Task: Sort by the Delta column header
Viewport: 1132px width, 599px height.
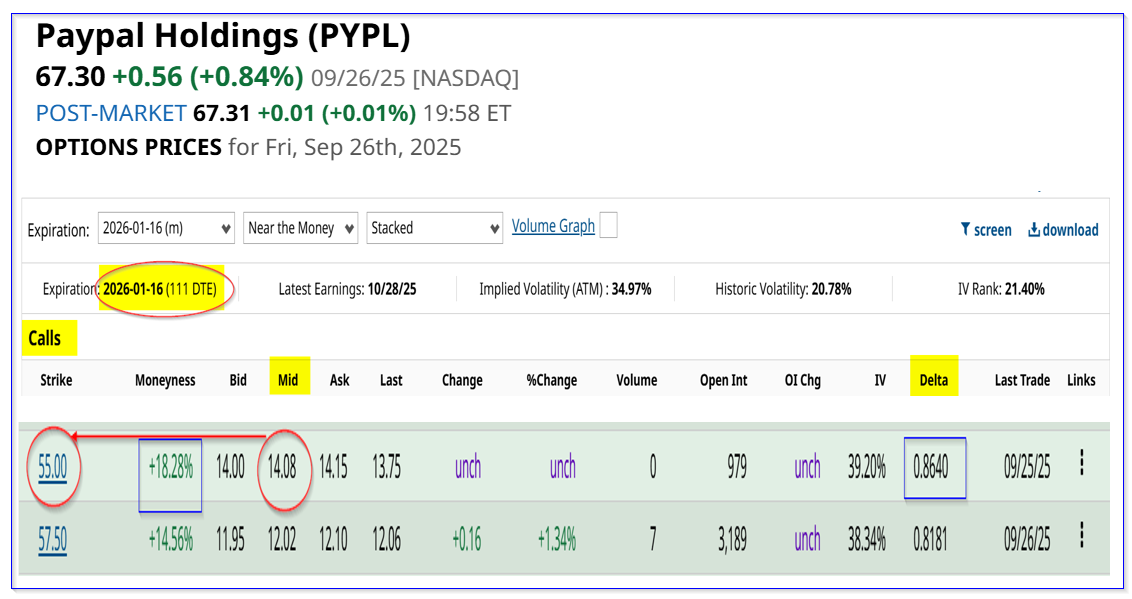Action: tap(933, 380)
